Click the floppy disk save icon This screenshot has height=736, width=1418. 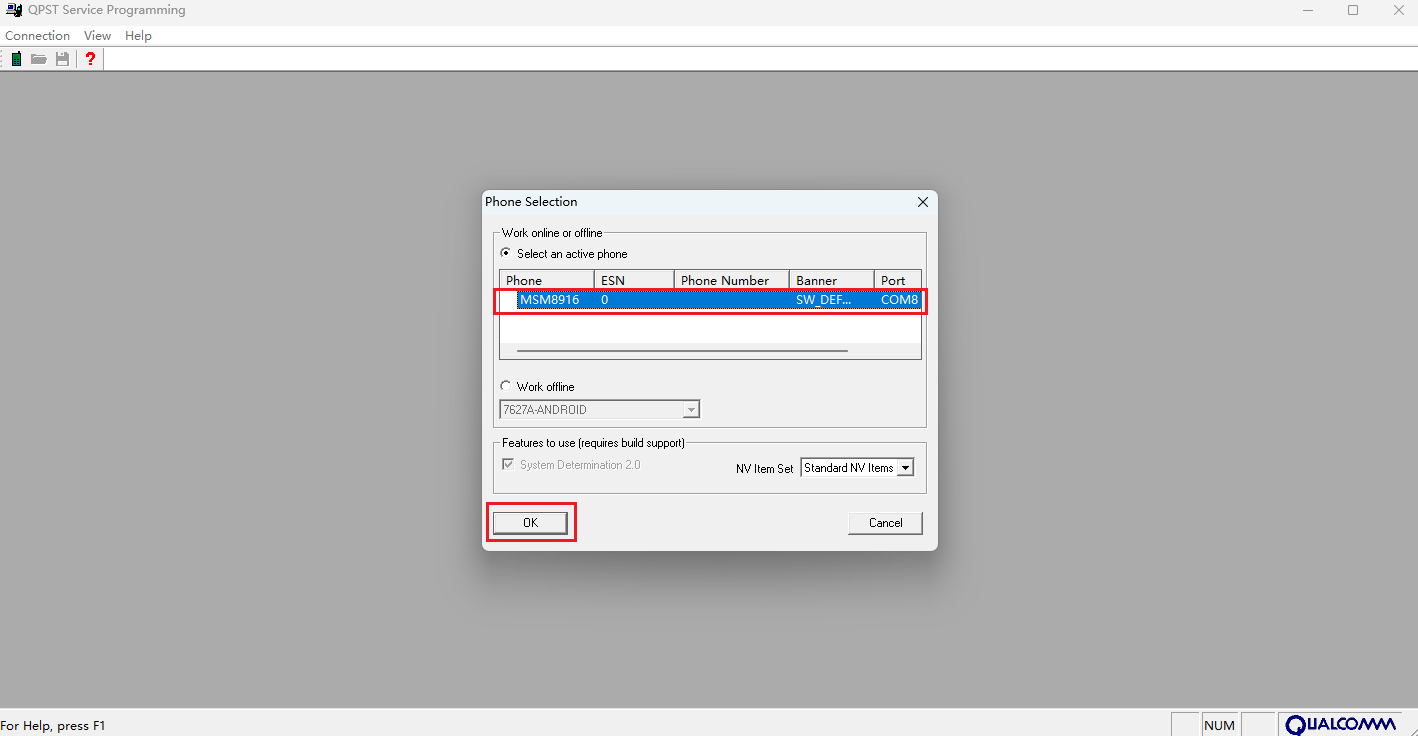pyautogui.click(x=62, y=59)
